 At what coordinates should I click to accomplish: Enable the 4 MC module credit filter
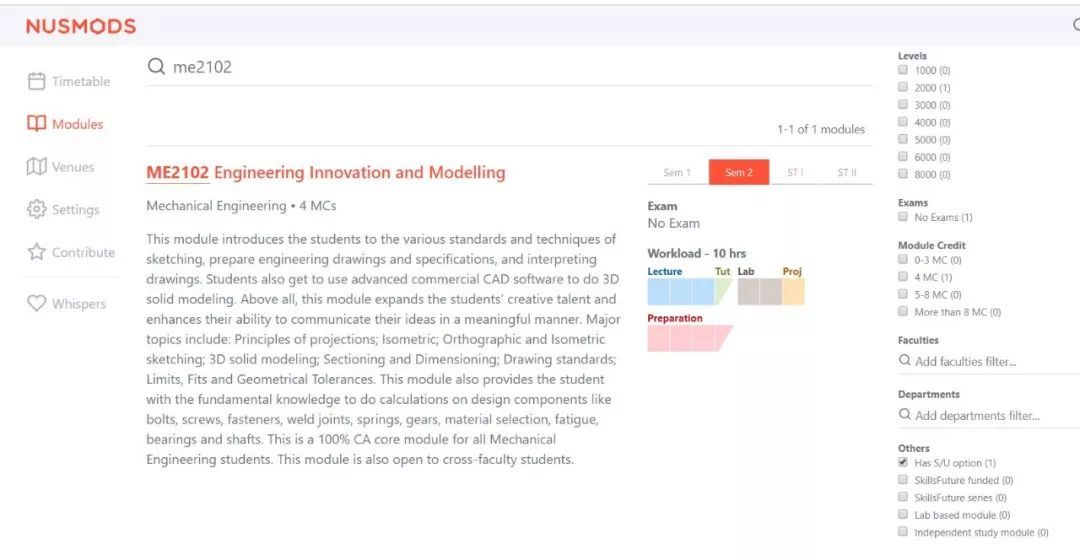pos(903,277)
